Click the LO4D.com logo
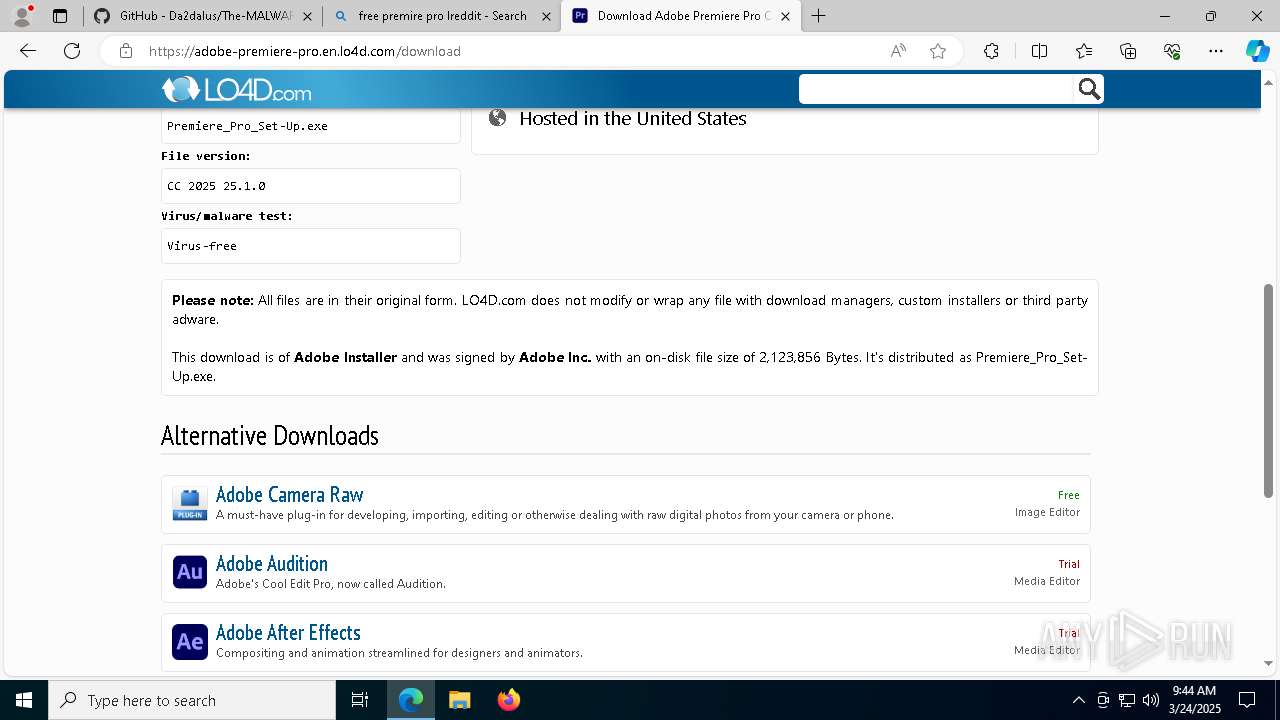This screenshot has width=1280, height=720. (237, 90)
